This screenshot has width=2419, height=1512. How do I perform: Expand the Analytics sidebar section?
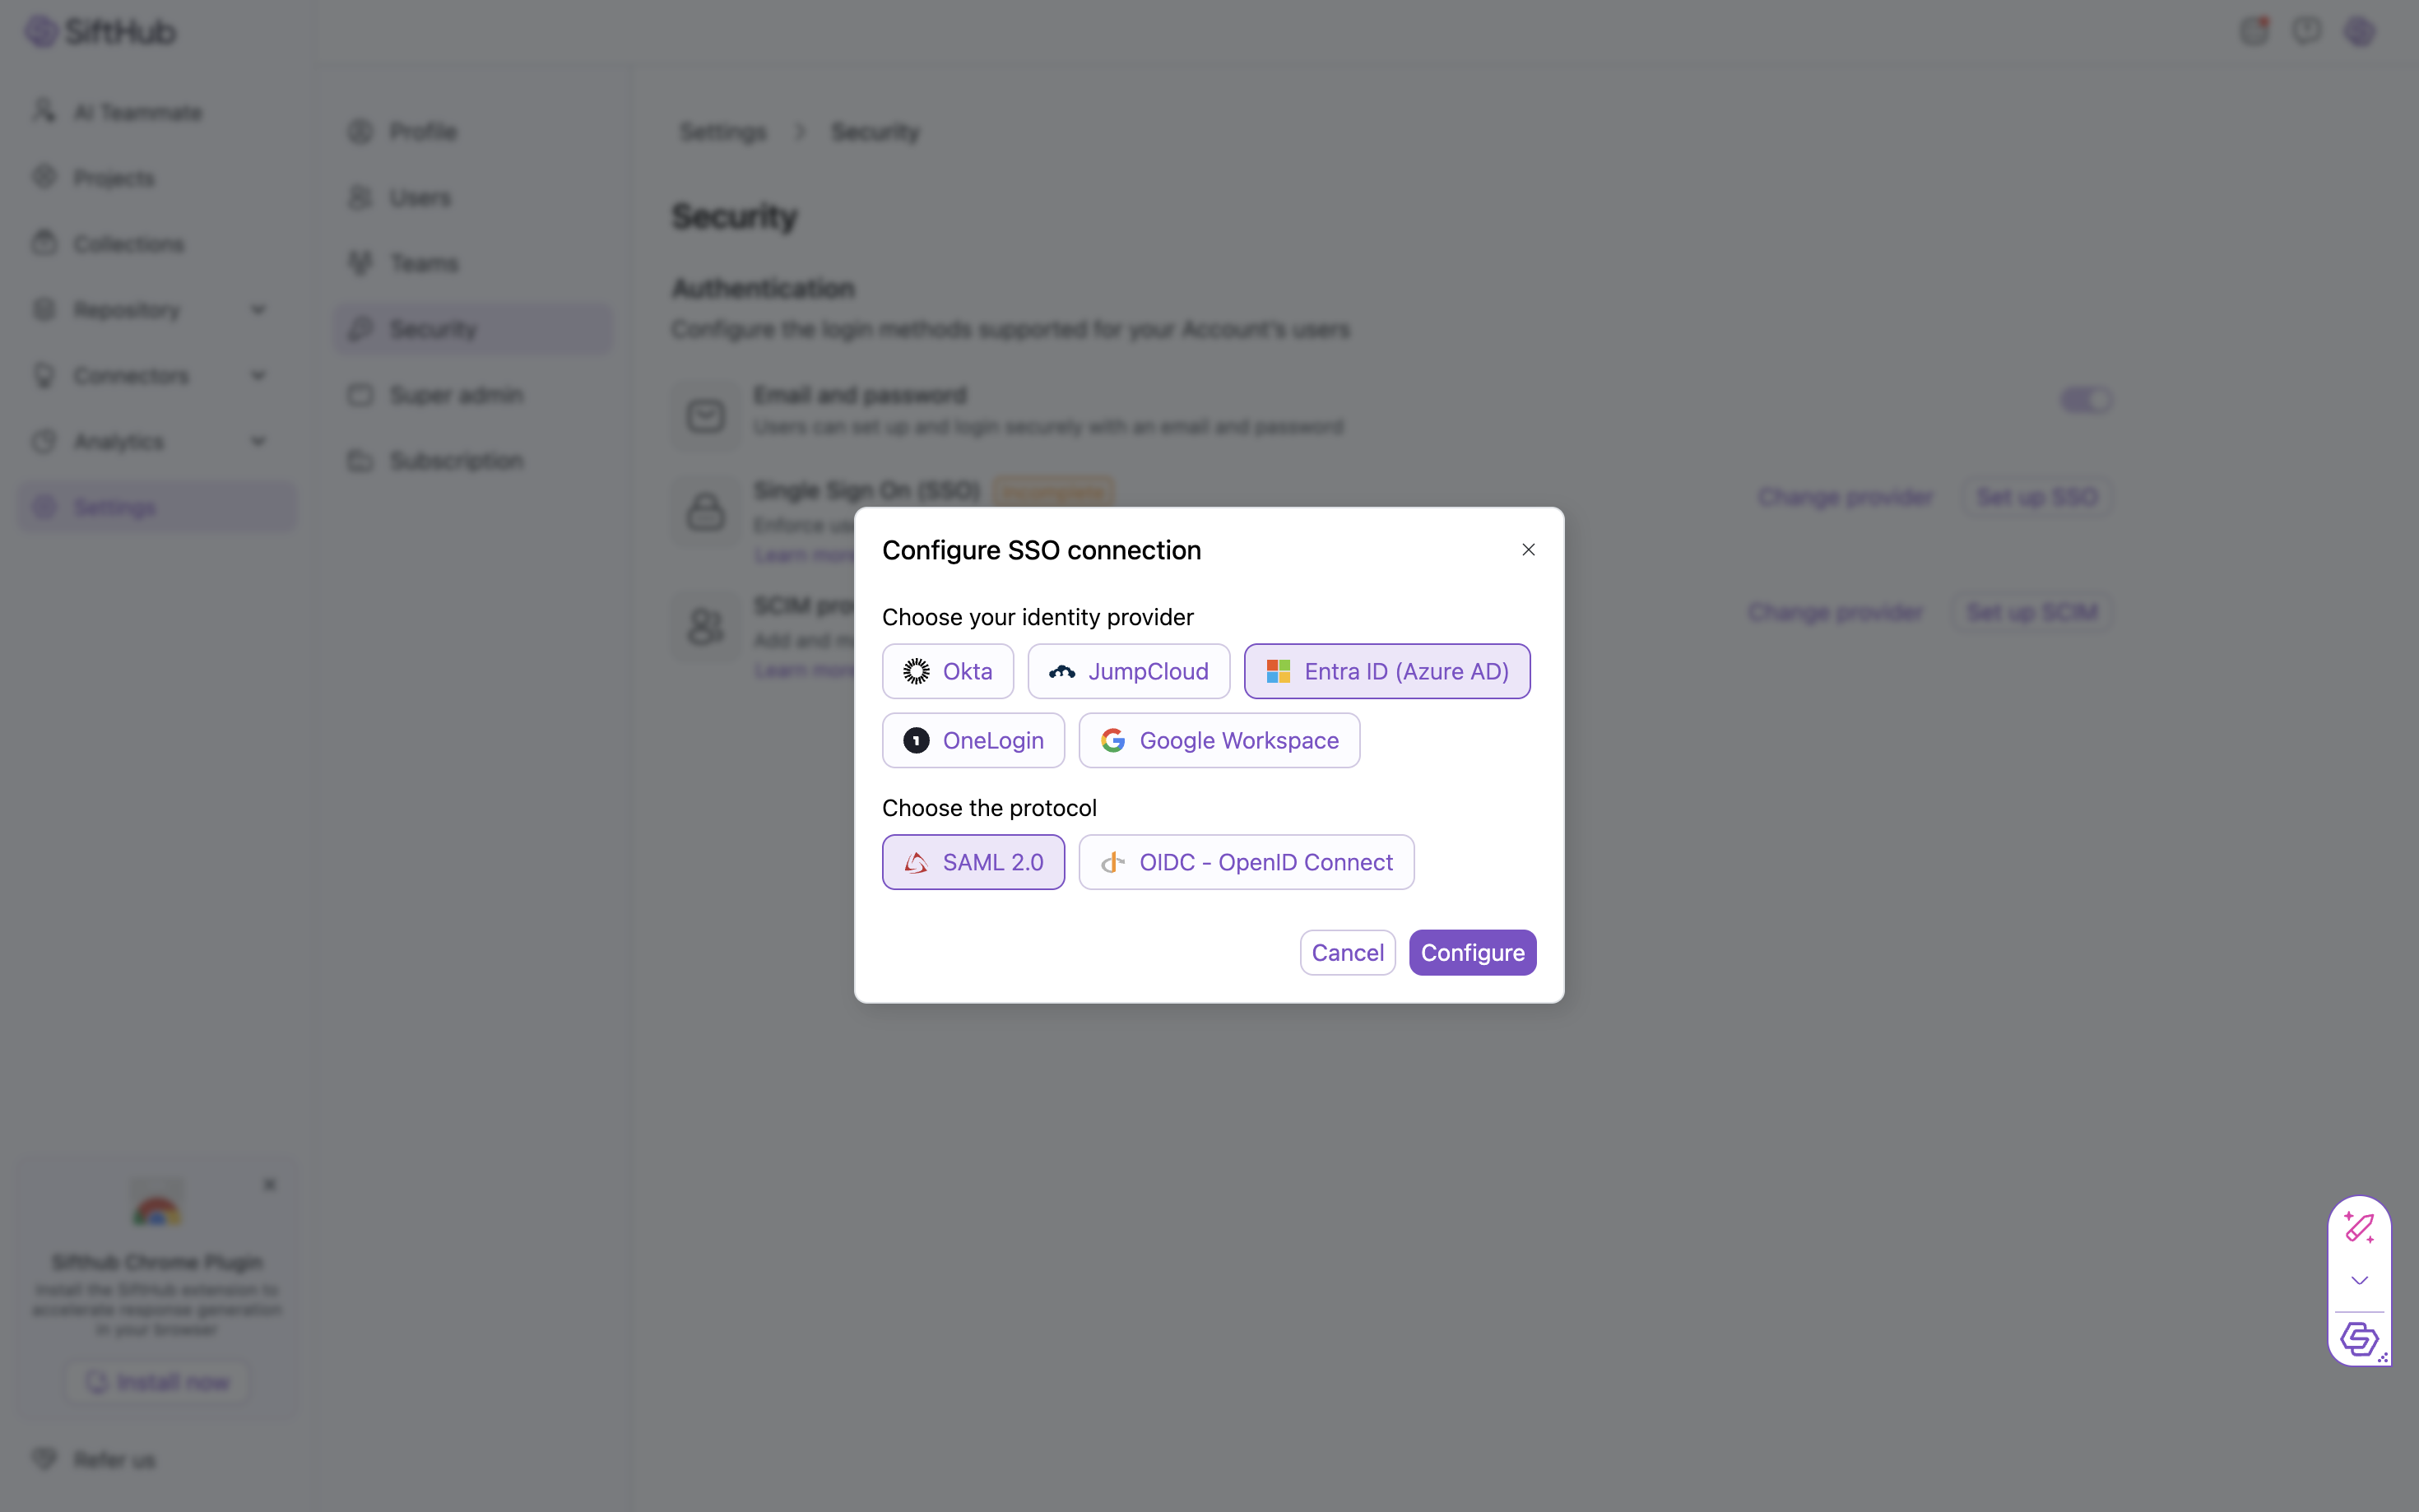point(258,442)
